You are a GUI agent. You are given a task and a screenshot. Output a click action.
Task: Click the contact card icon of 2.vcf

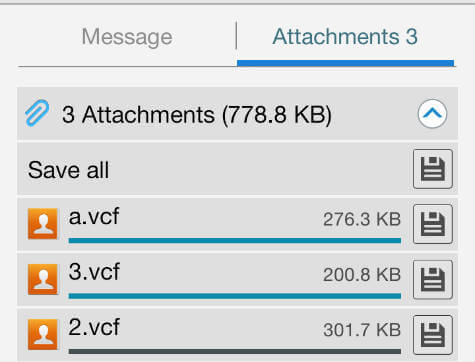point(43,334)
